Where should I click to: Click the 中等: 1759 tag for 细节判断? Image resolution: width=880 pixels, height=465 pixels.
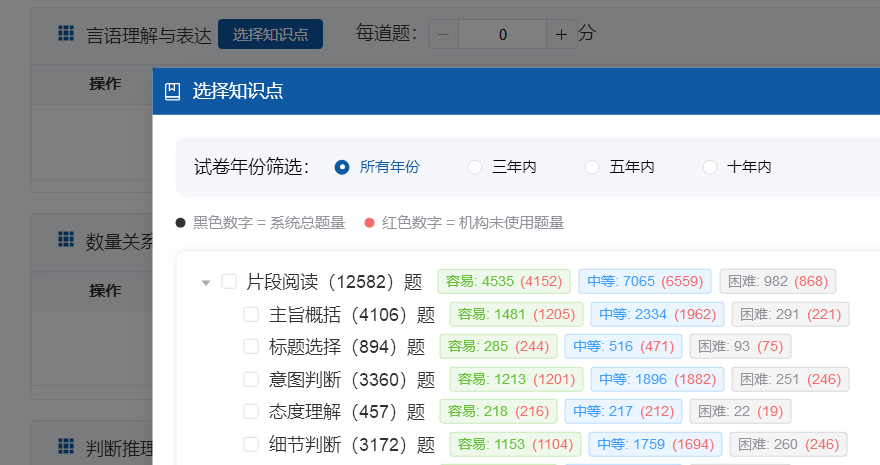pyautogui.click(x=656, y=444)
